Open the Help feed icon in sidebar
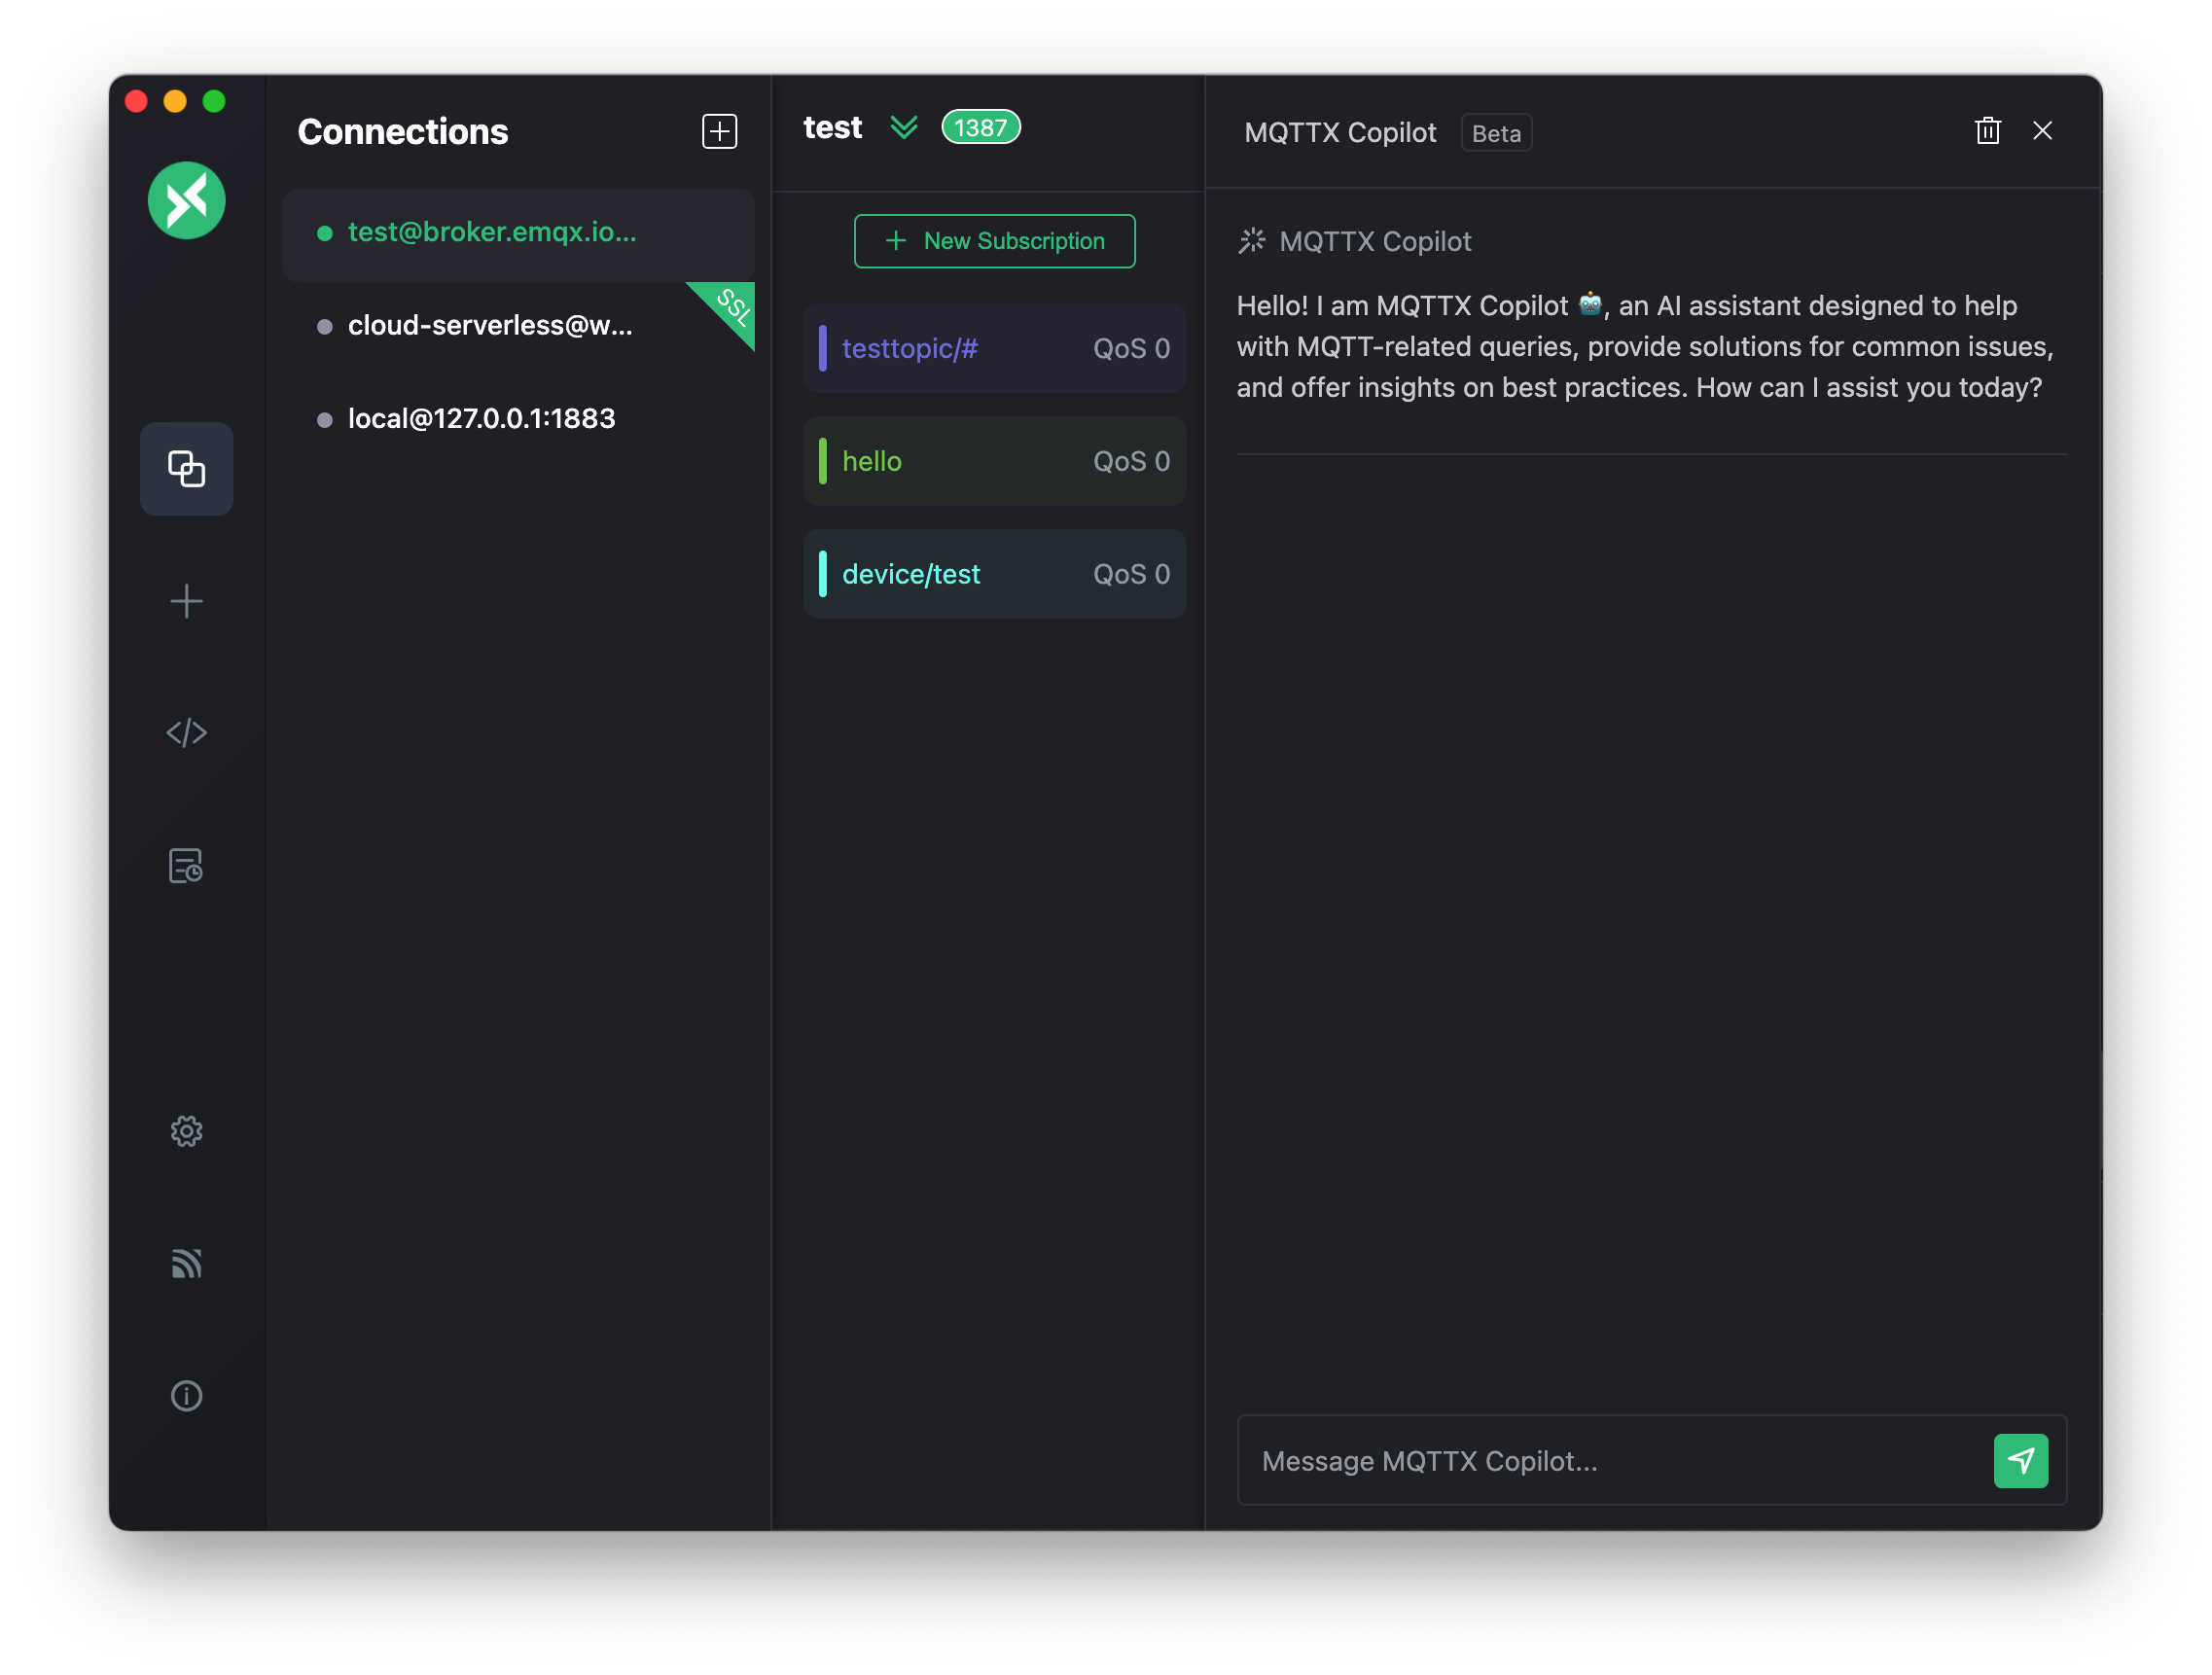Image resolution: width=2212 pixels, height=1675 pixels. point(186,1263)
